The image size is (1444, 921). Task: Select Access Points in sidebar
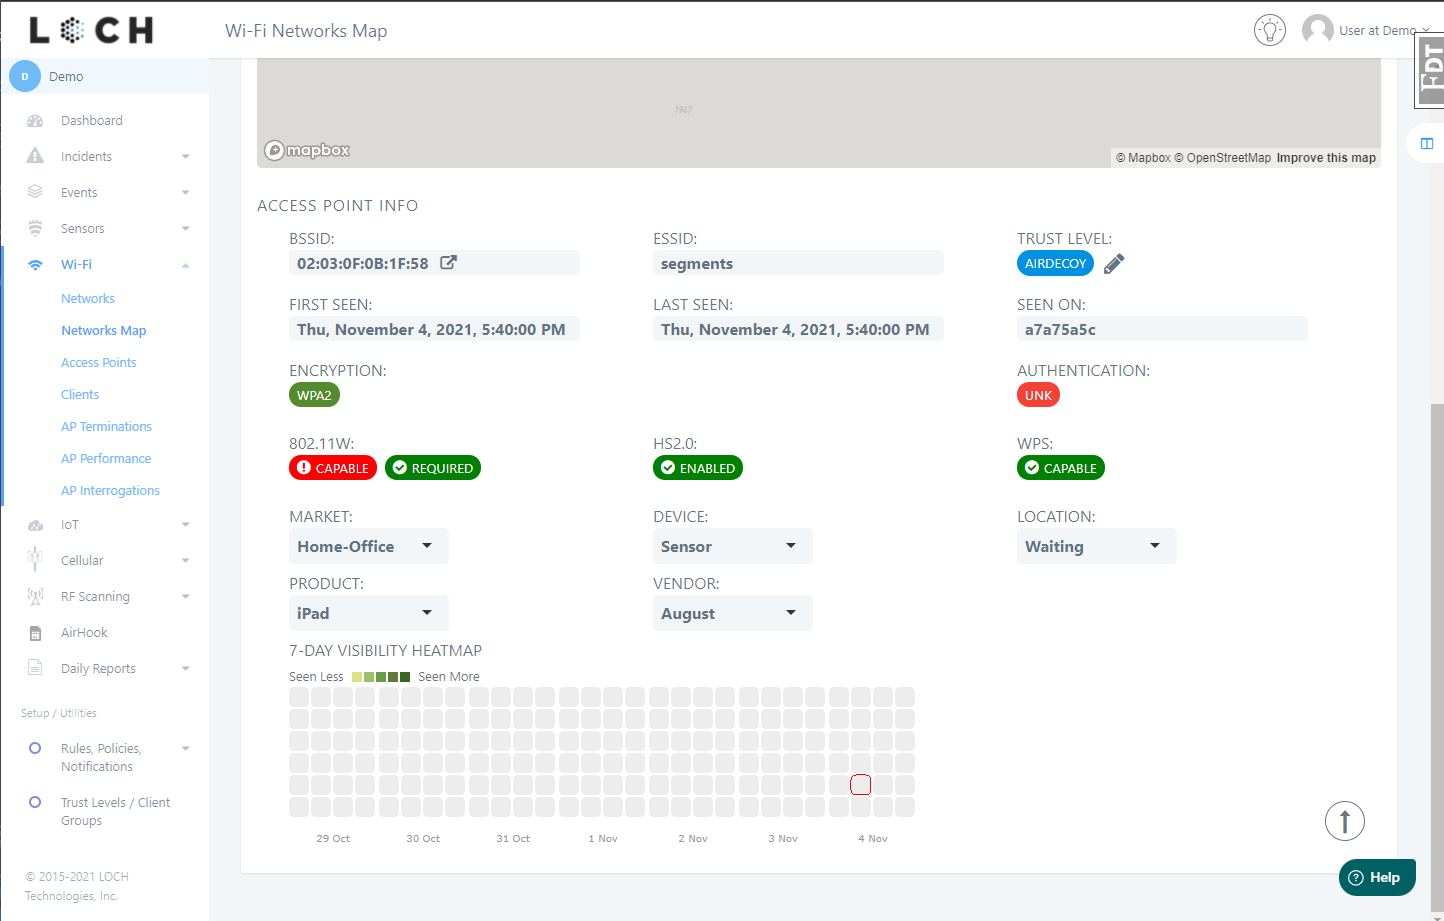click(99, 363)
